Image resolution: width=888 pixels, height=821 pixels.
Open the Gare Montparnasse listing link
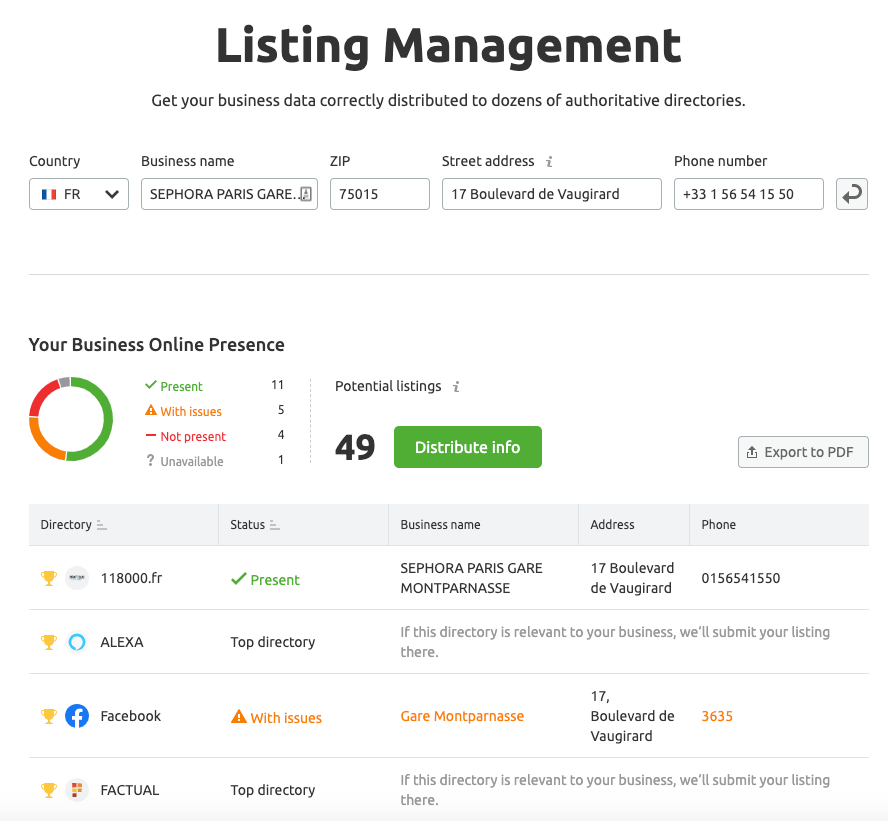tap(462, 716)
